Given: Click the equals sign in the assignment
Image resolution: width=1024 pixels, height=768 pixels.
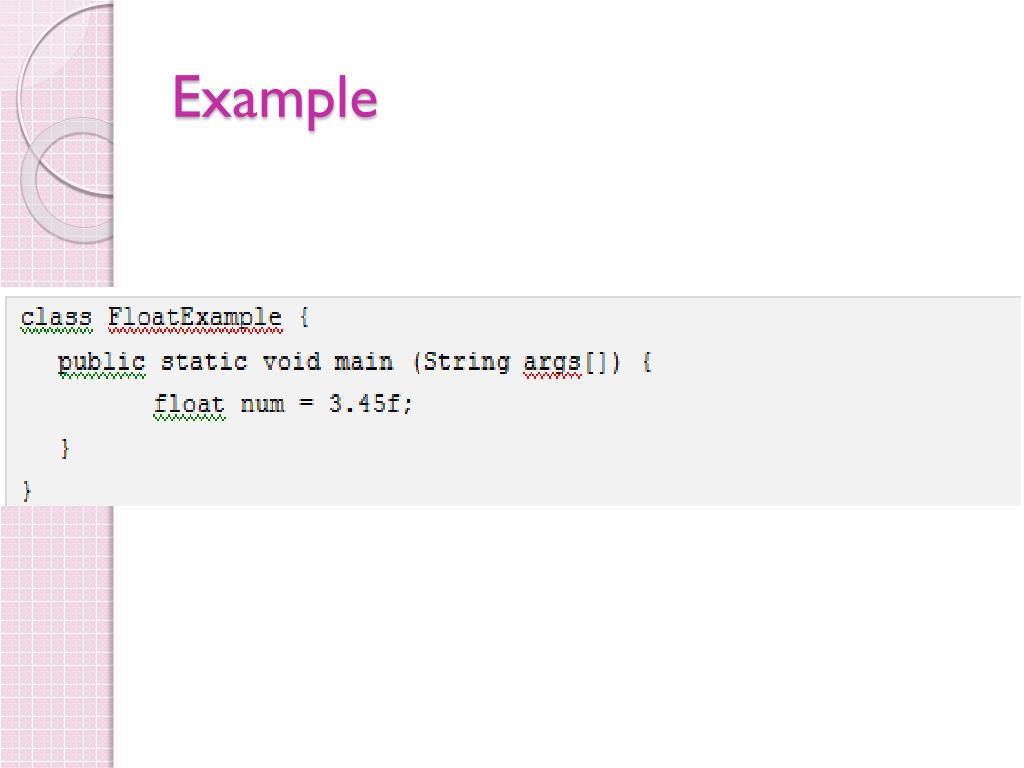Looking at the screenshot, I should click(306, 404).
